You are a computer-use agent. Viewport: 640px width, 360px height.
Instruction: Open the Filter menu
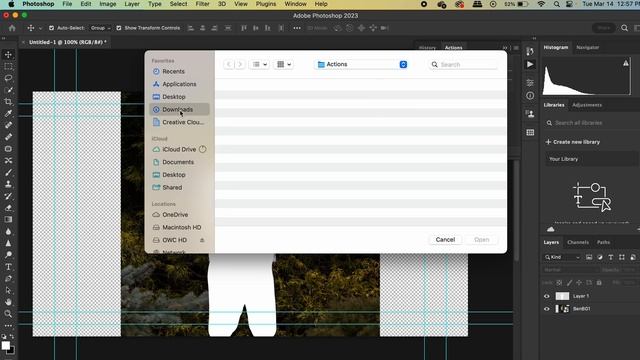coord(202,4)
